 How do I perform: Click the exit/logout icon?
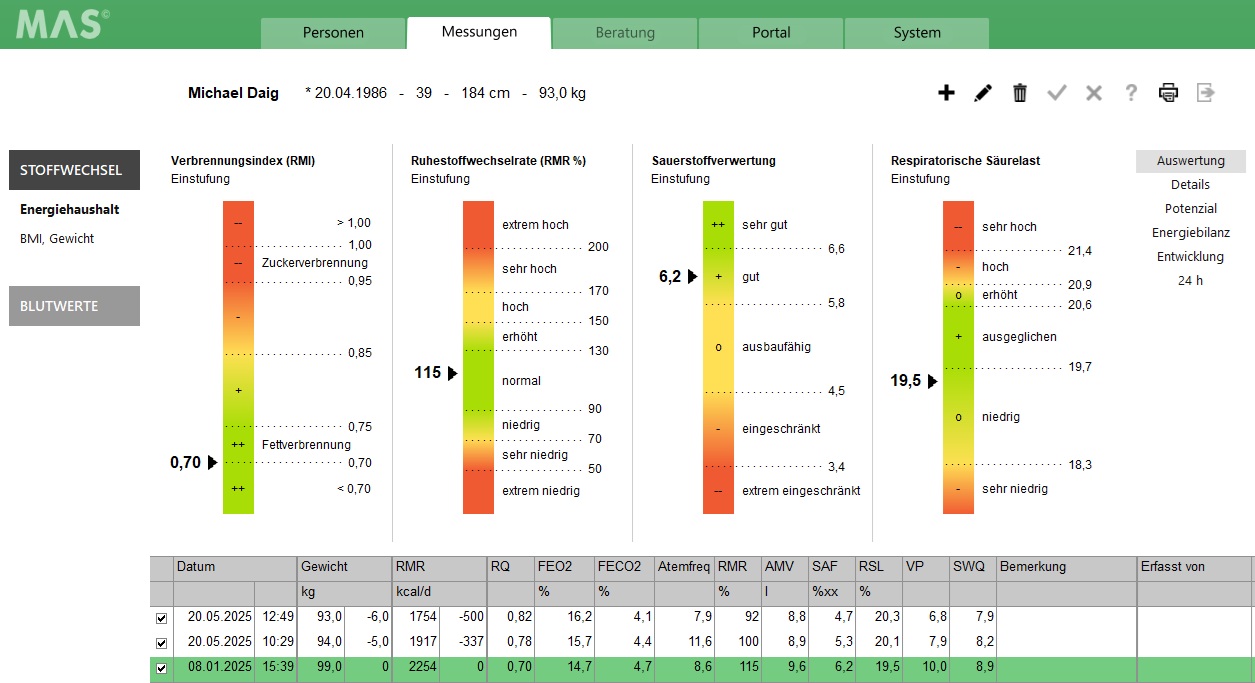1207,93
